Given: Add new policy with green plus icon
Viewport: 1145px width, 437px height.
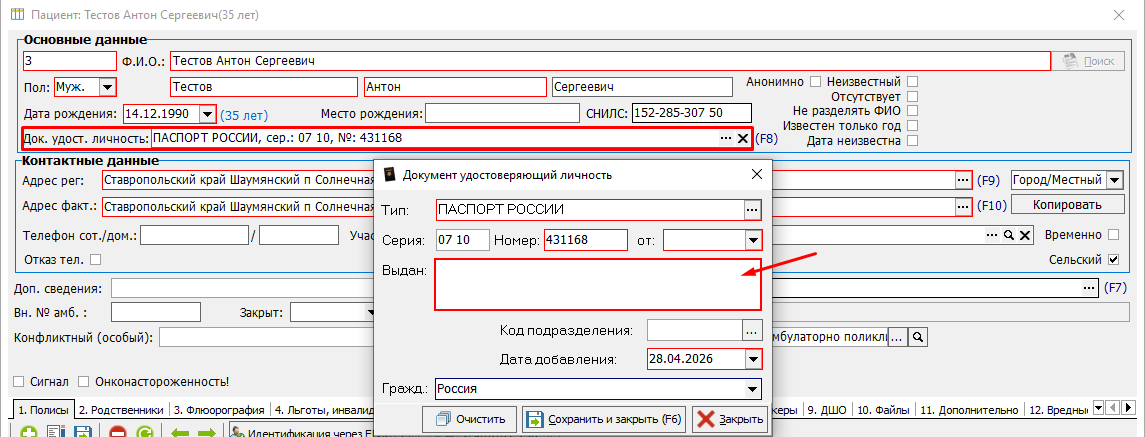Looking at the screenshot, I should coord(29,431).
